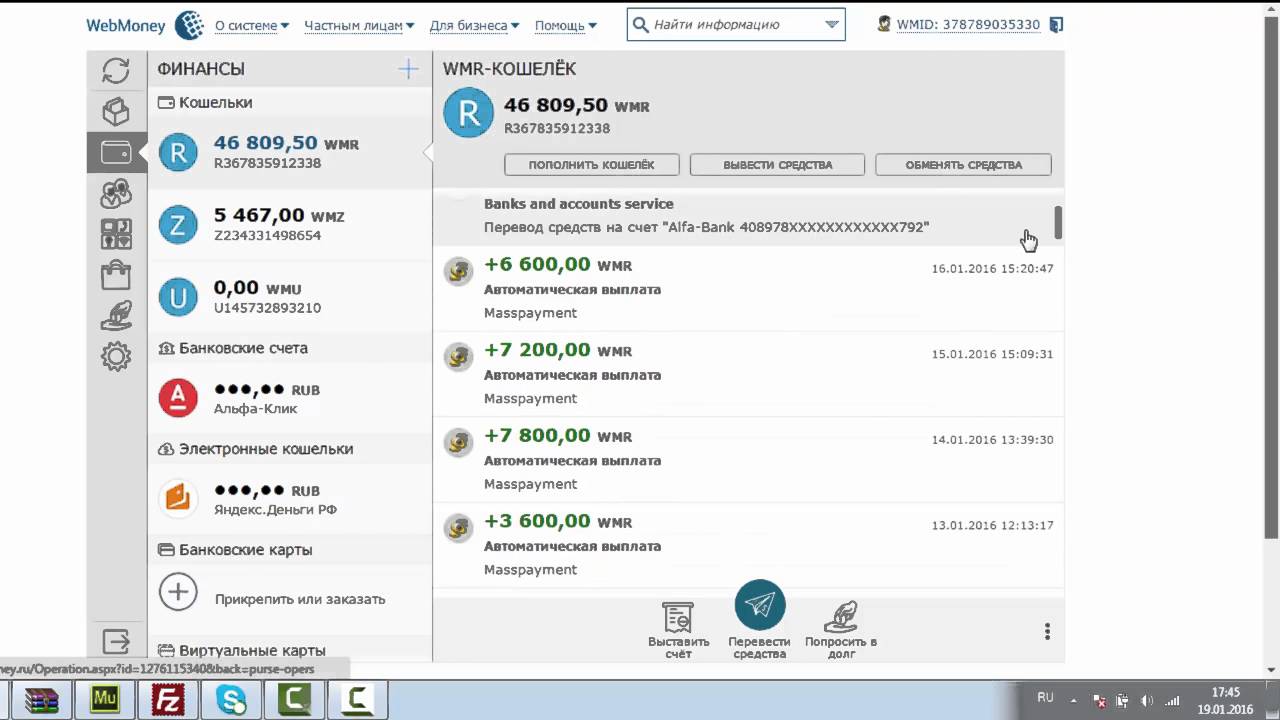Open the hand-with-coins loans sidebar icon
This screenshot has height=720, width=1280.
116,316
